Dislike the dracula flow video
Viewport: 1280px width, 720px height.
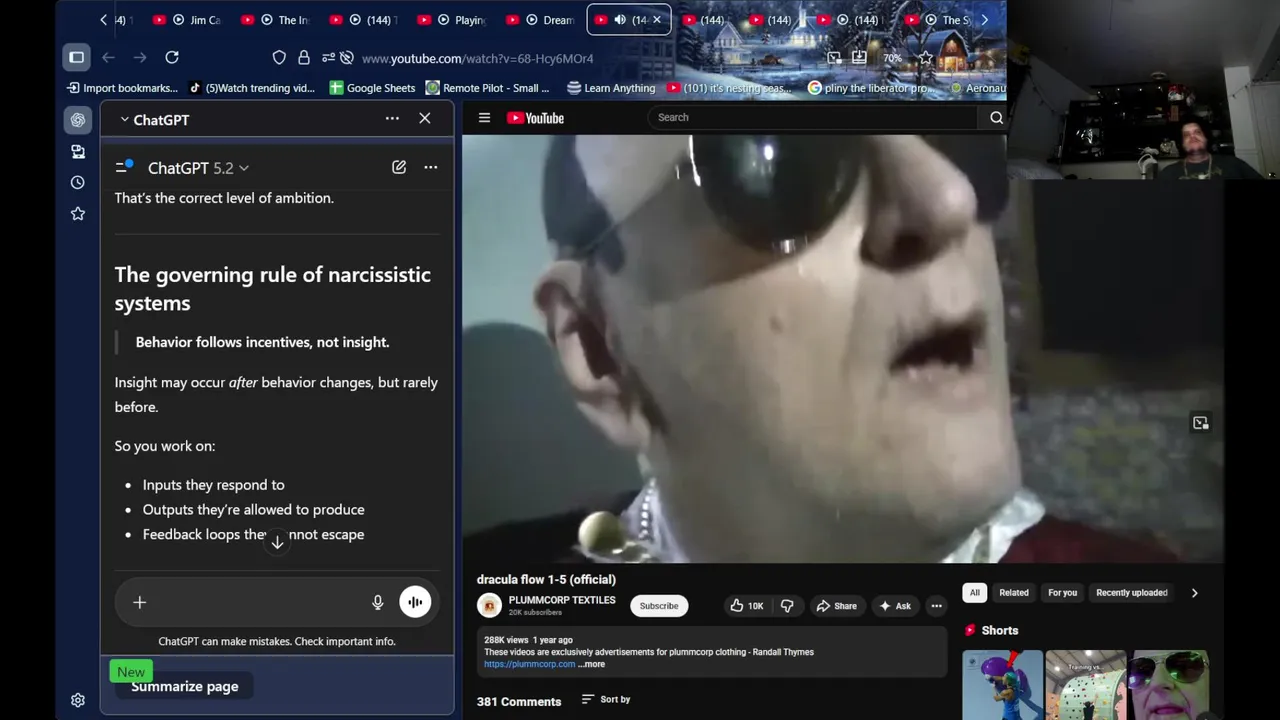coord(787,606)
